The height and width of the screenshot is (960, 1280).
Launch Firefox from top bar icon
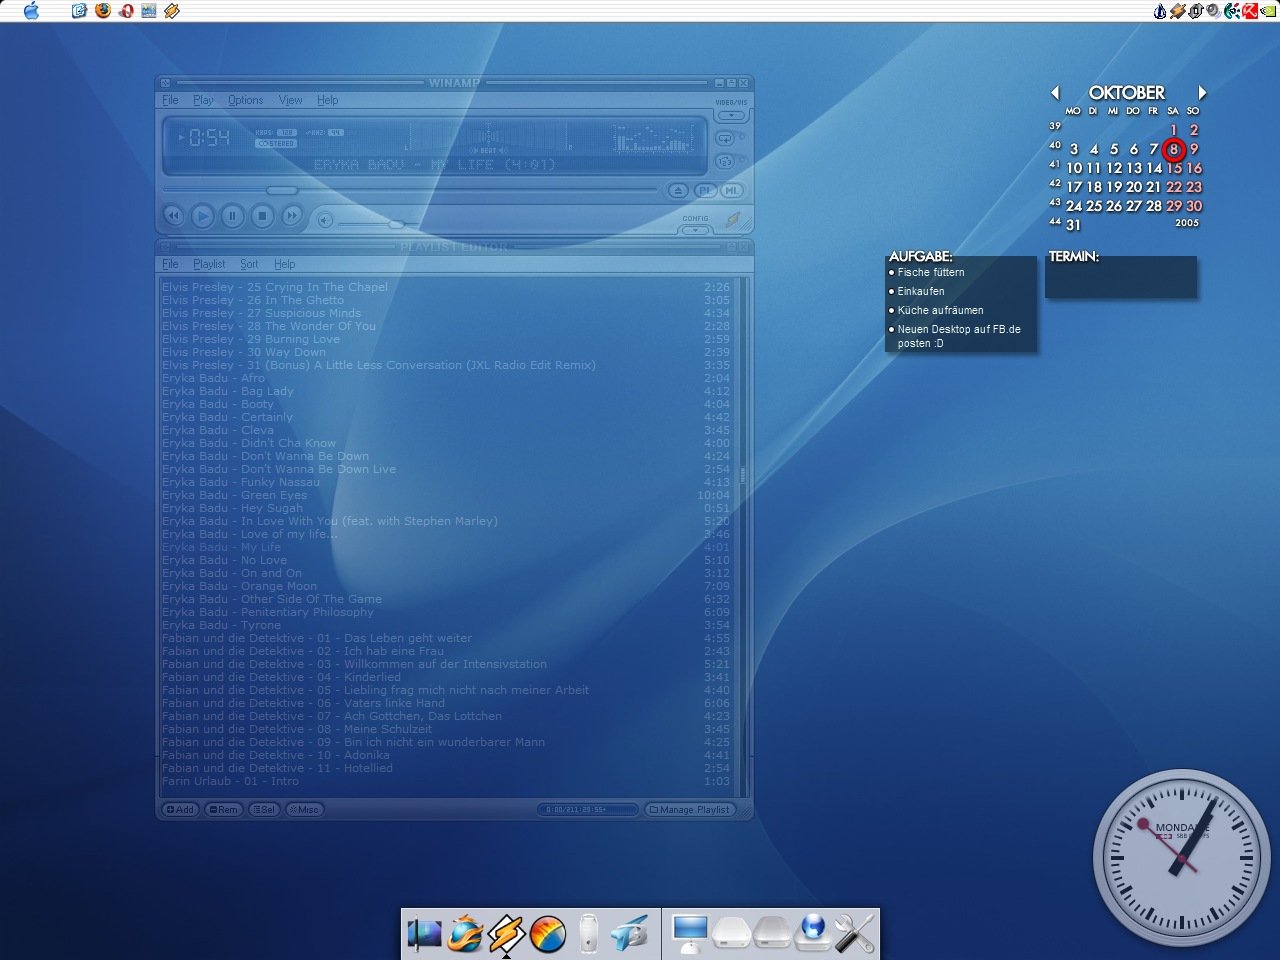point(103,11)
